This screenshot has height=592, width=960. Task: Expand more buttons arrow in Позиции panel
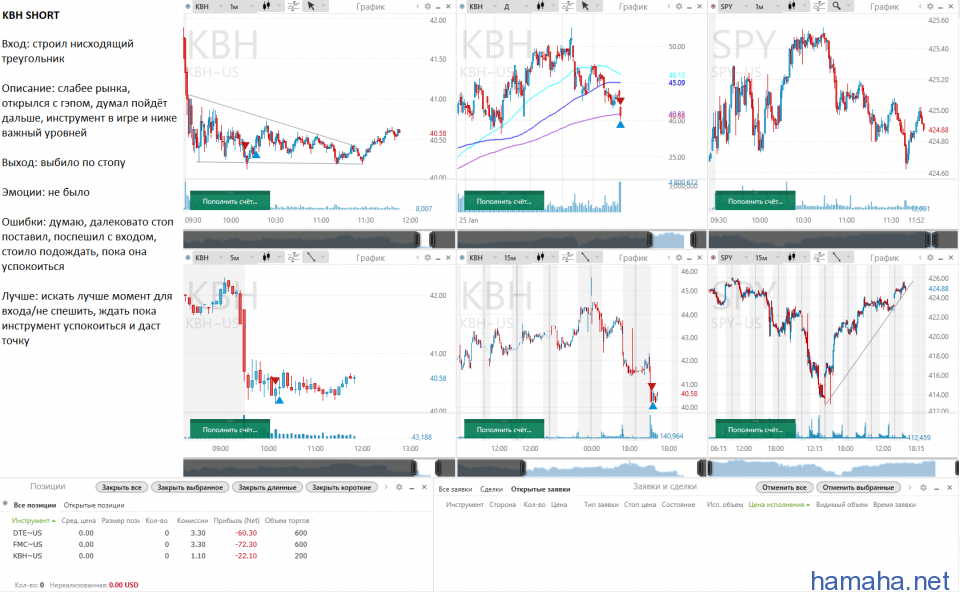click(x=386, y=487)
